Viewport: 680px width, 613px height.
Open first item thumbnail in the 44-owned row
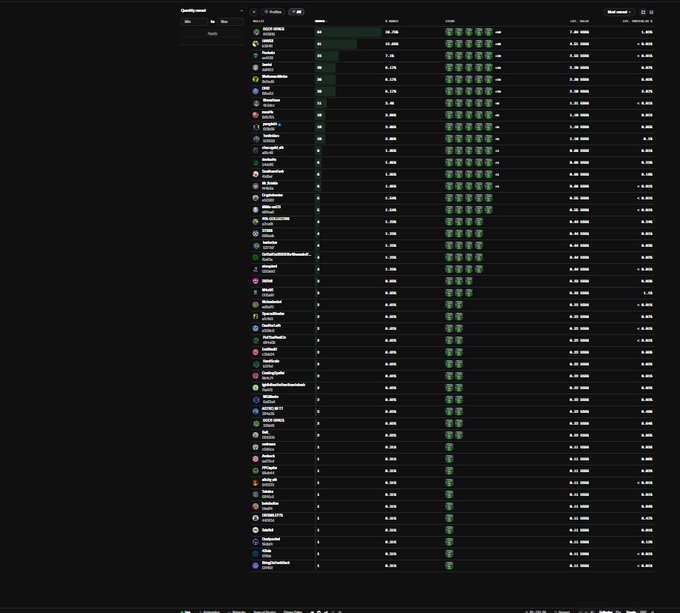coord(449,32)
